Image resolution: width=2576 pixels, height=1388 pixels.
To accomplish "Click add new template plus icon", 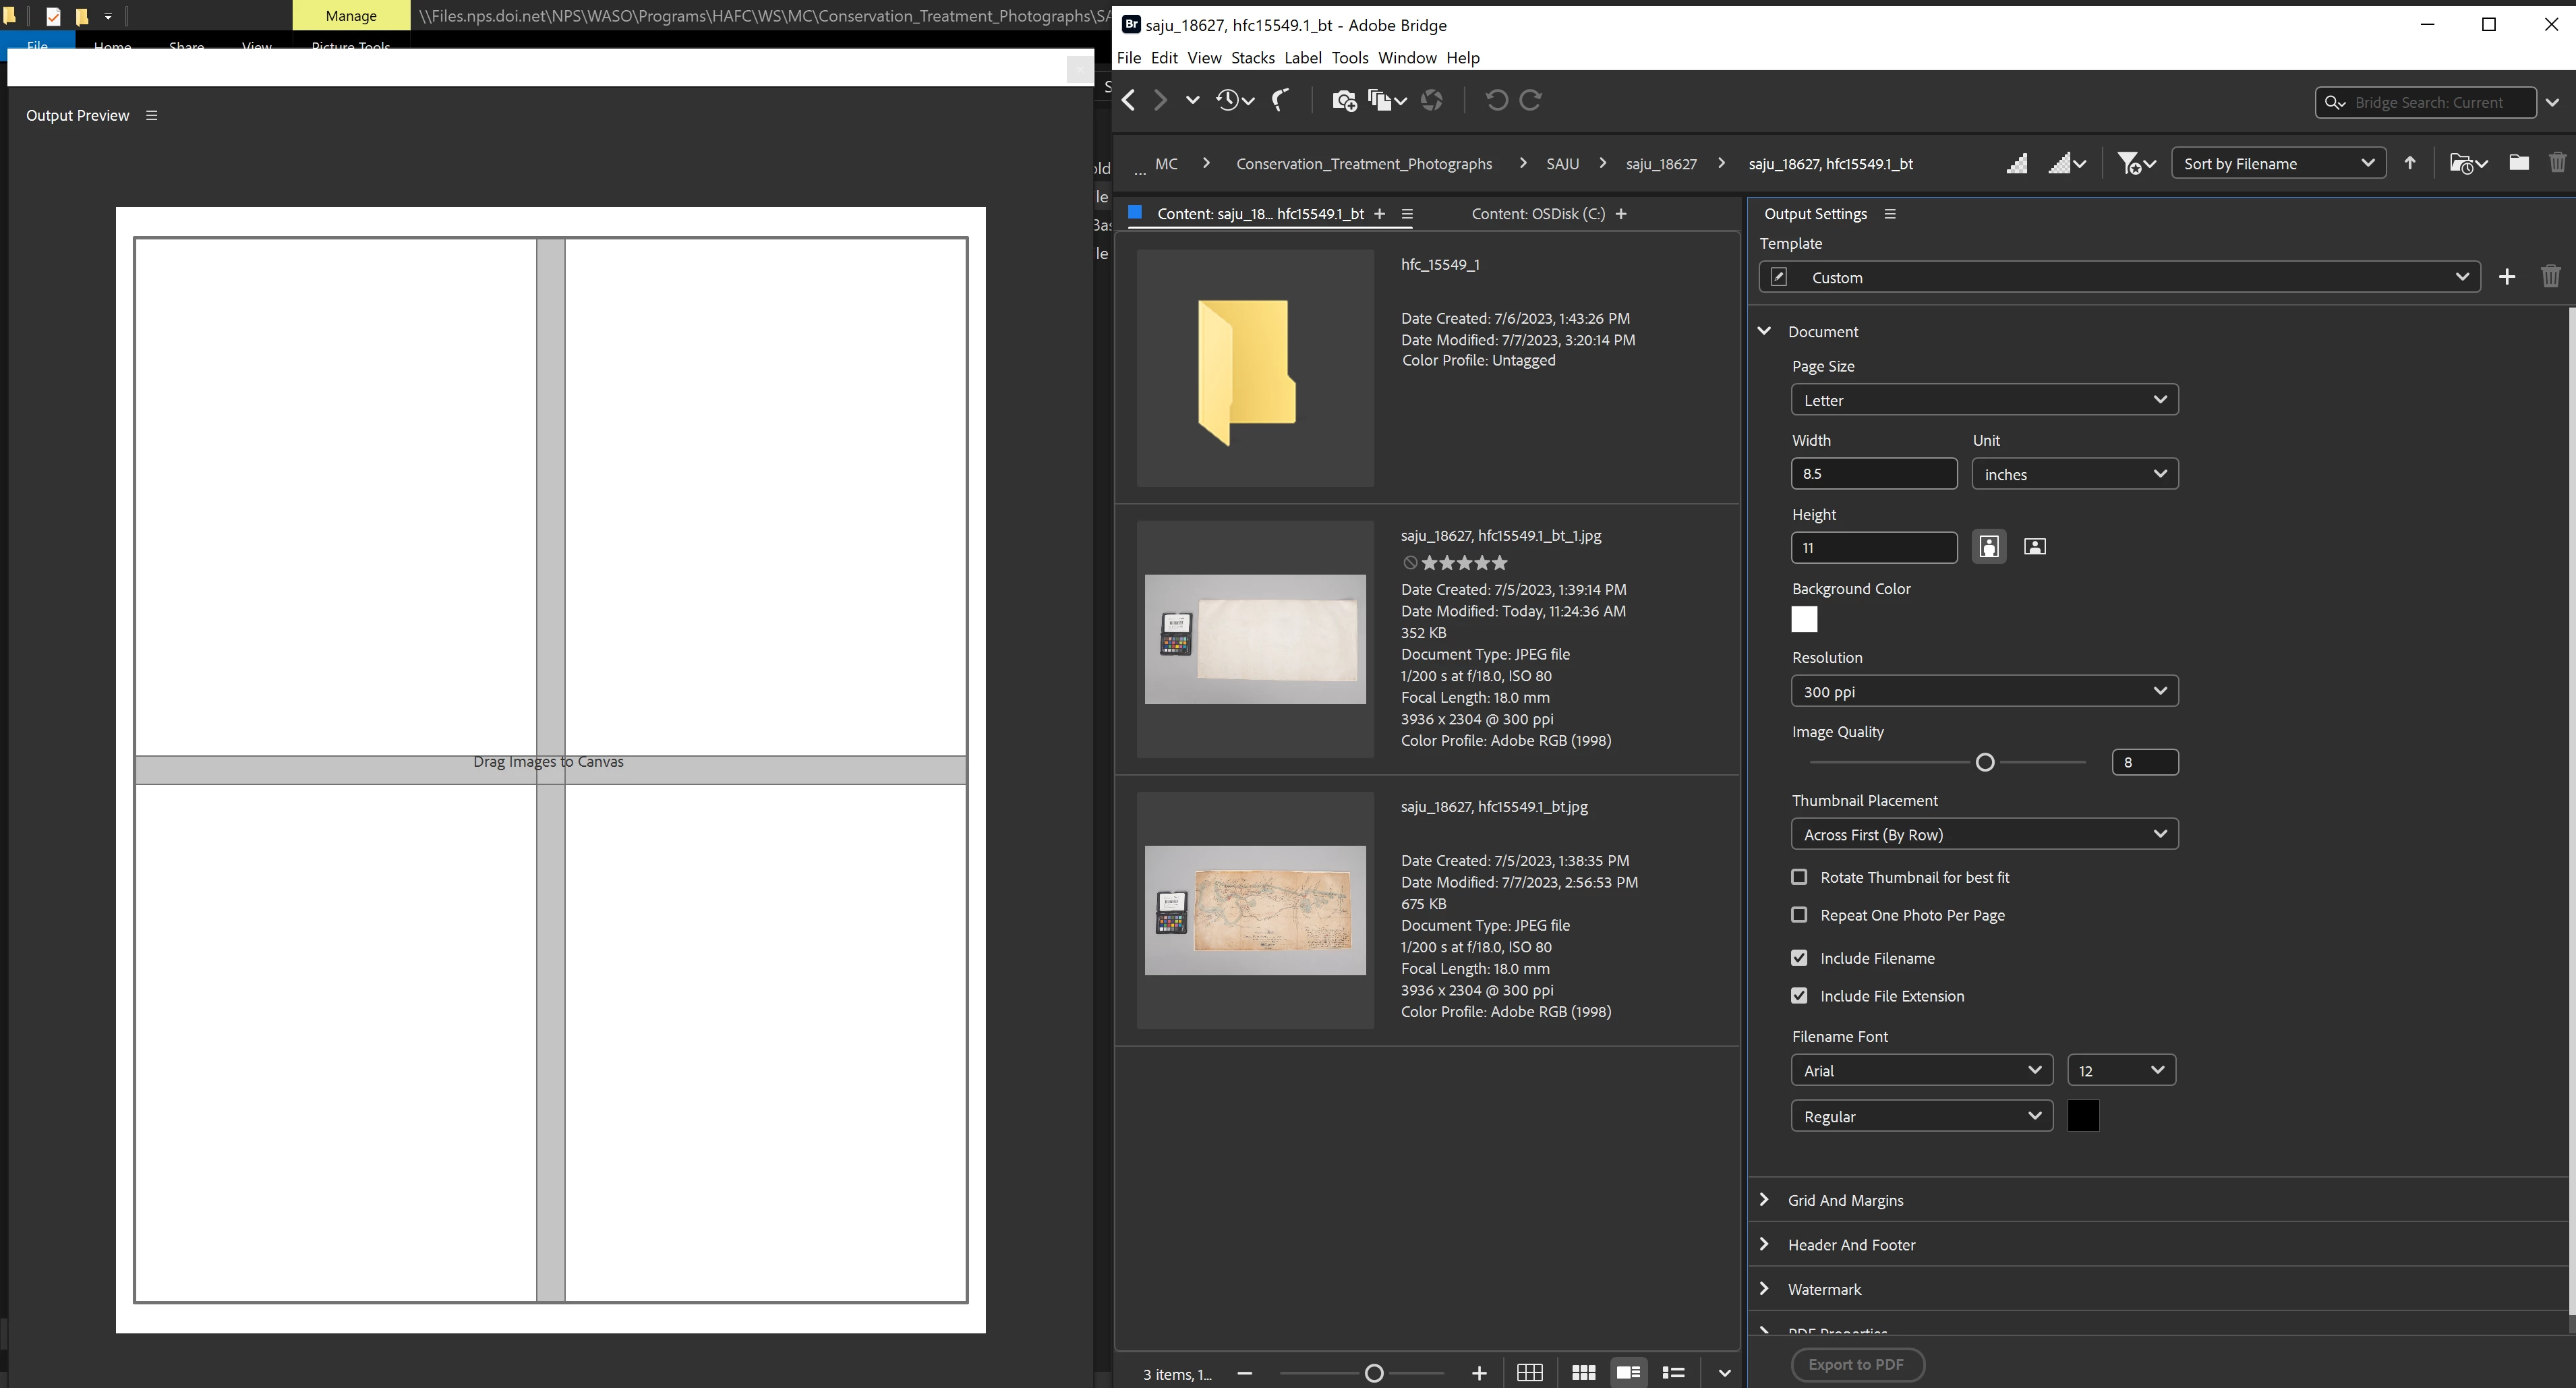I will (x=2506, y=277).
